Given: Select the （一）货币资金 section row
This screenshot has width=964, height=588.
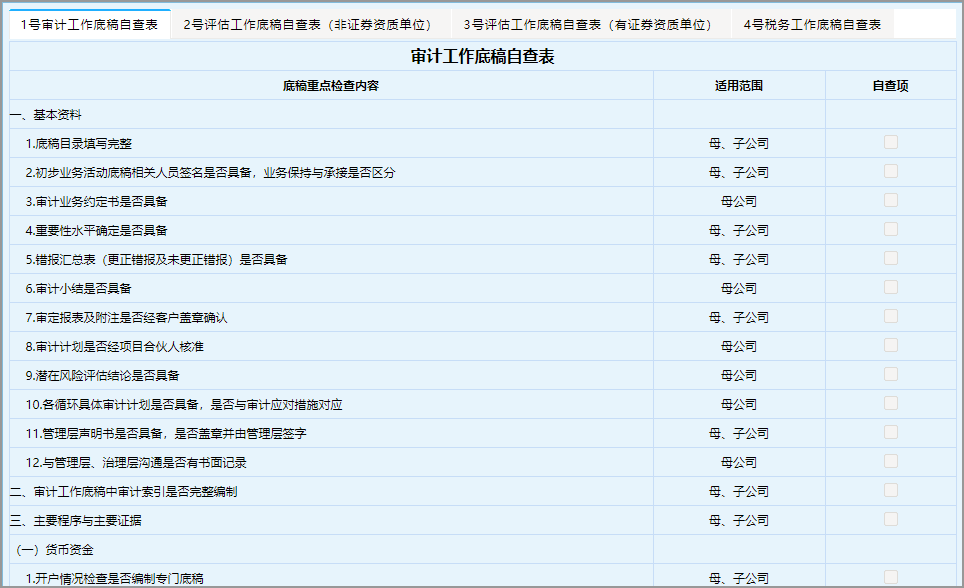Looking at the screenshot, I should pos(60,549).
